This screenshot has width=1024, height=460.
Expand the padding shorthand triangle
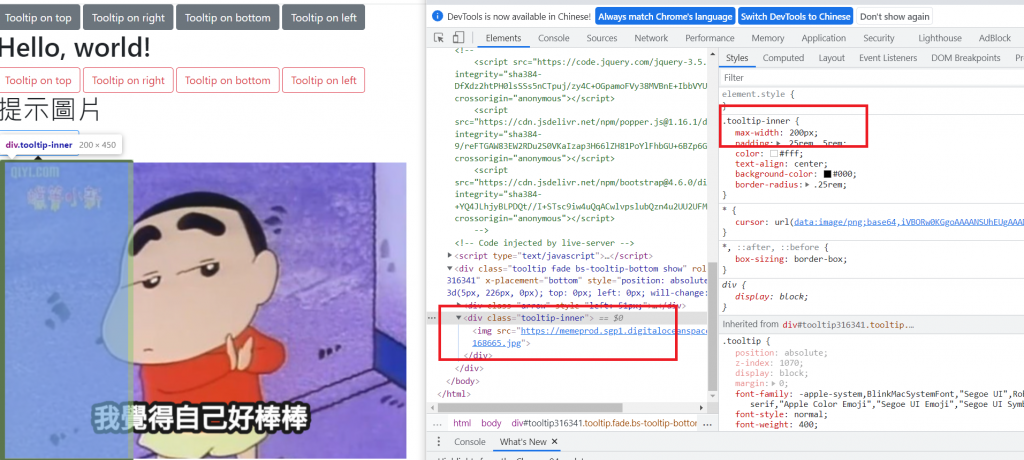pyautogui.click(x=780, y=143)
